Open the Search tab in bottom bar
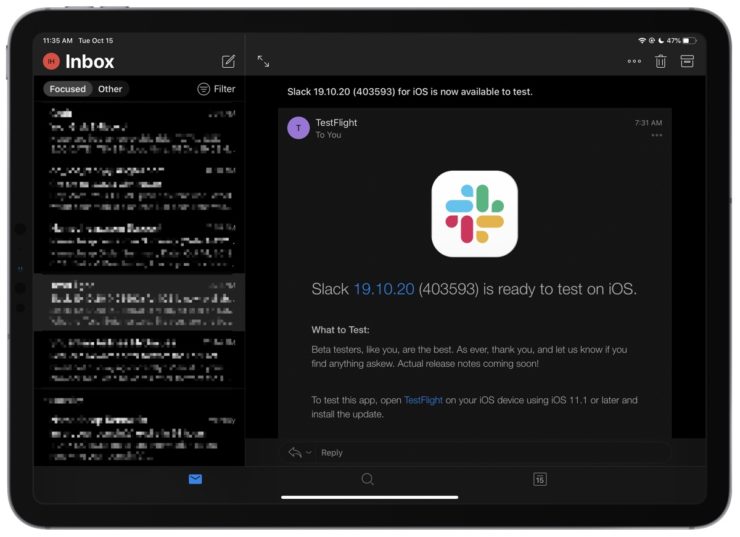Screen dimensions: 740x537 368,479
